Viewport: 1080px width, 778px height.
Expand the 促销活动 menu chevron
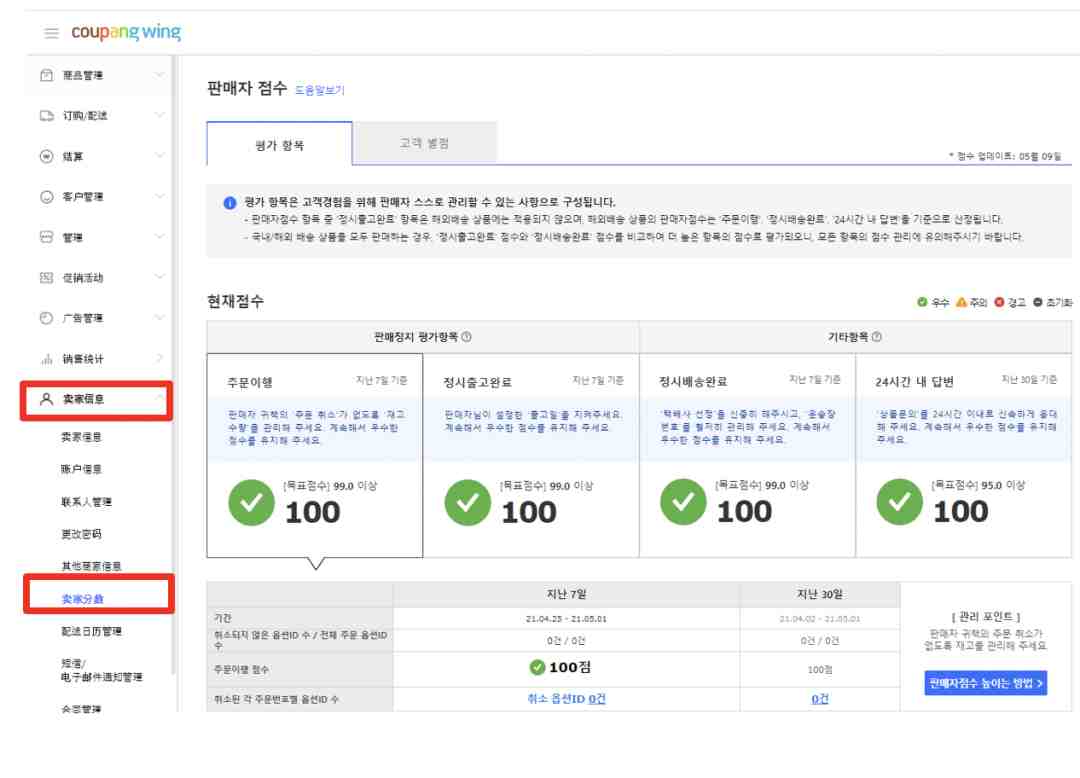[159, 277]
